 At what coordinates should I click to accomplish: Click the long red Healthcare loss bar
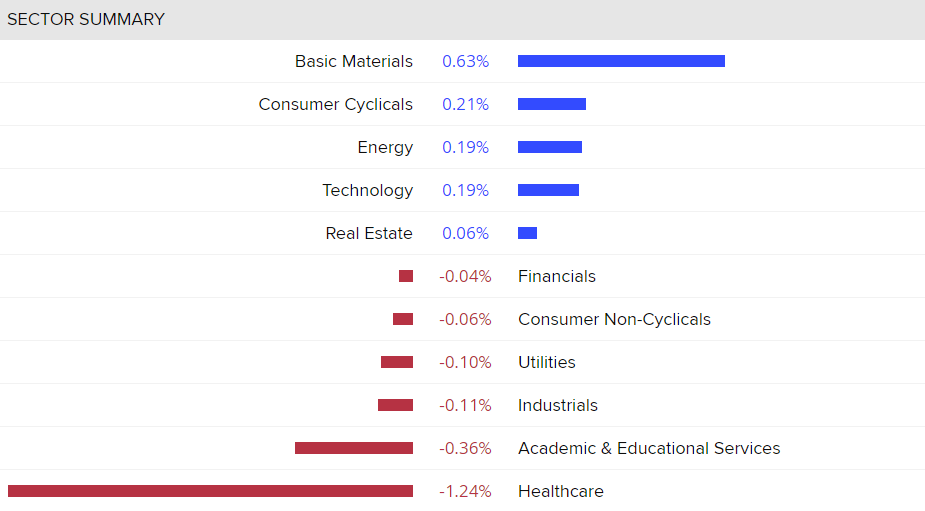click(x=210, y=491)
